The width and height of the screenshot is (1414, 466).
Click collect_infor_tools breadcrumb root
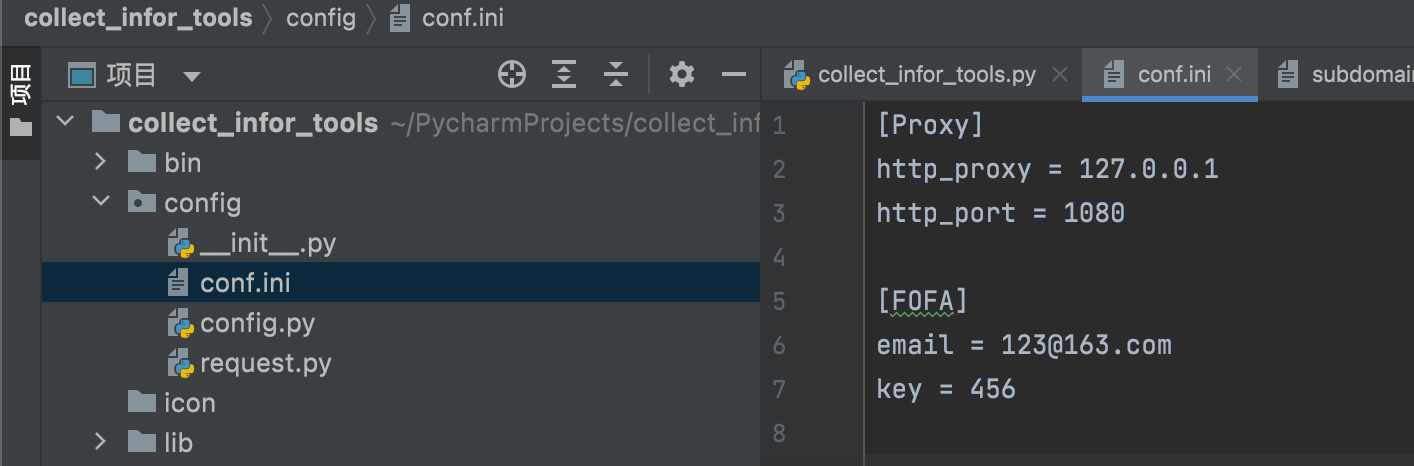[x=138, y=18]
